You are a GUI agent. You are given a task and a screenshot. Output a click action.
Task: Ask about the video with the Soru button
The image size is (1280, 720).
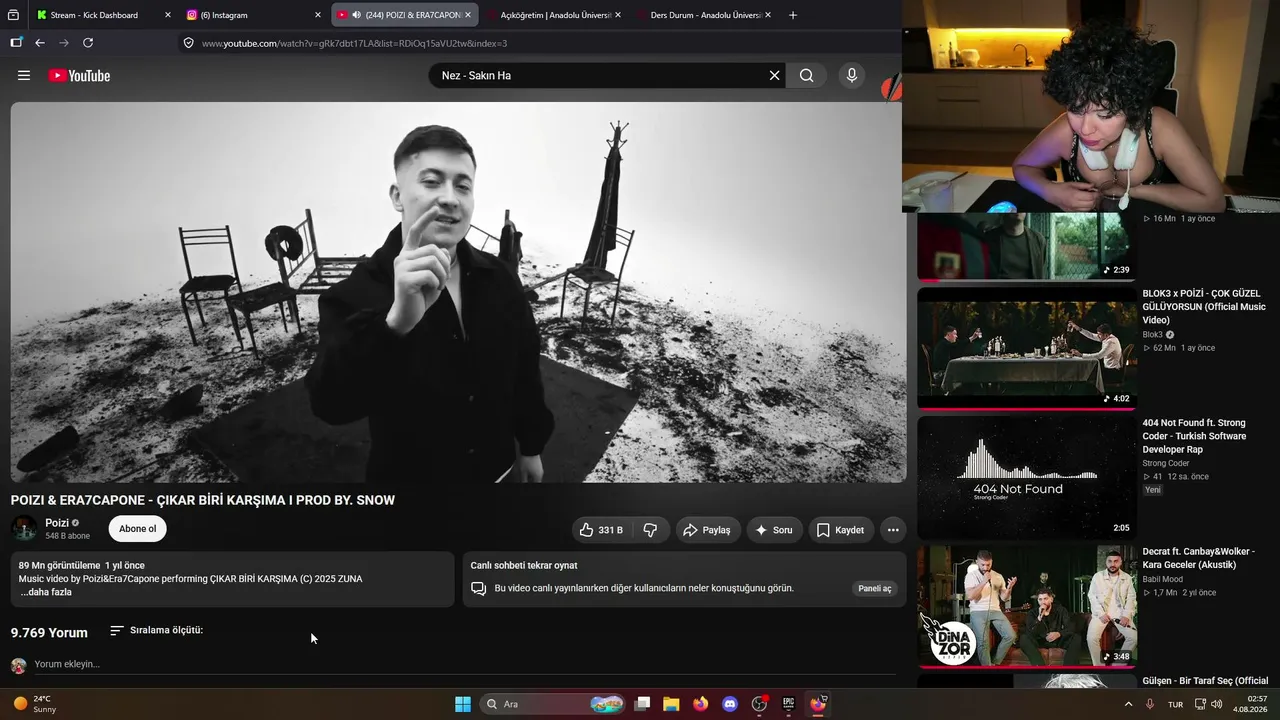pos(774,530)
